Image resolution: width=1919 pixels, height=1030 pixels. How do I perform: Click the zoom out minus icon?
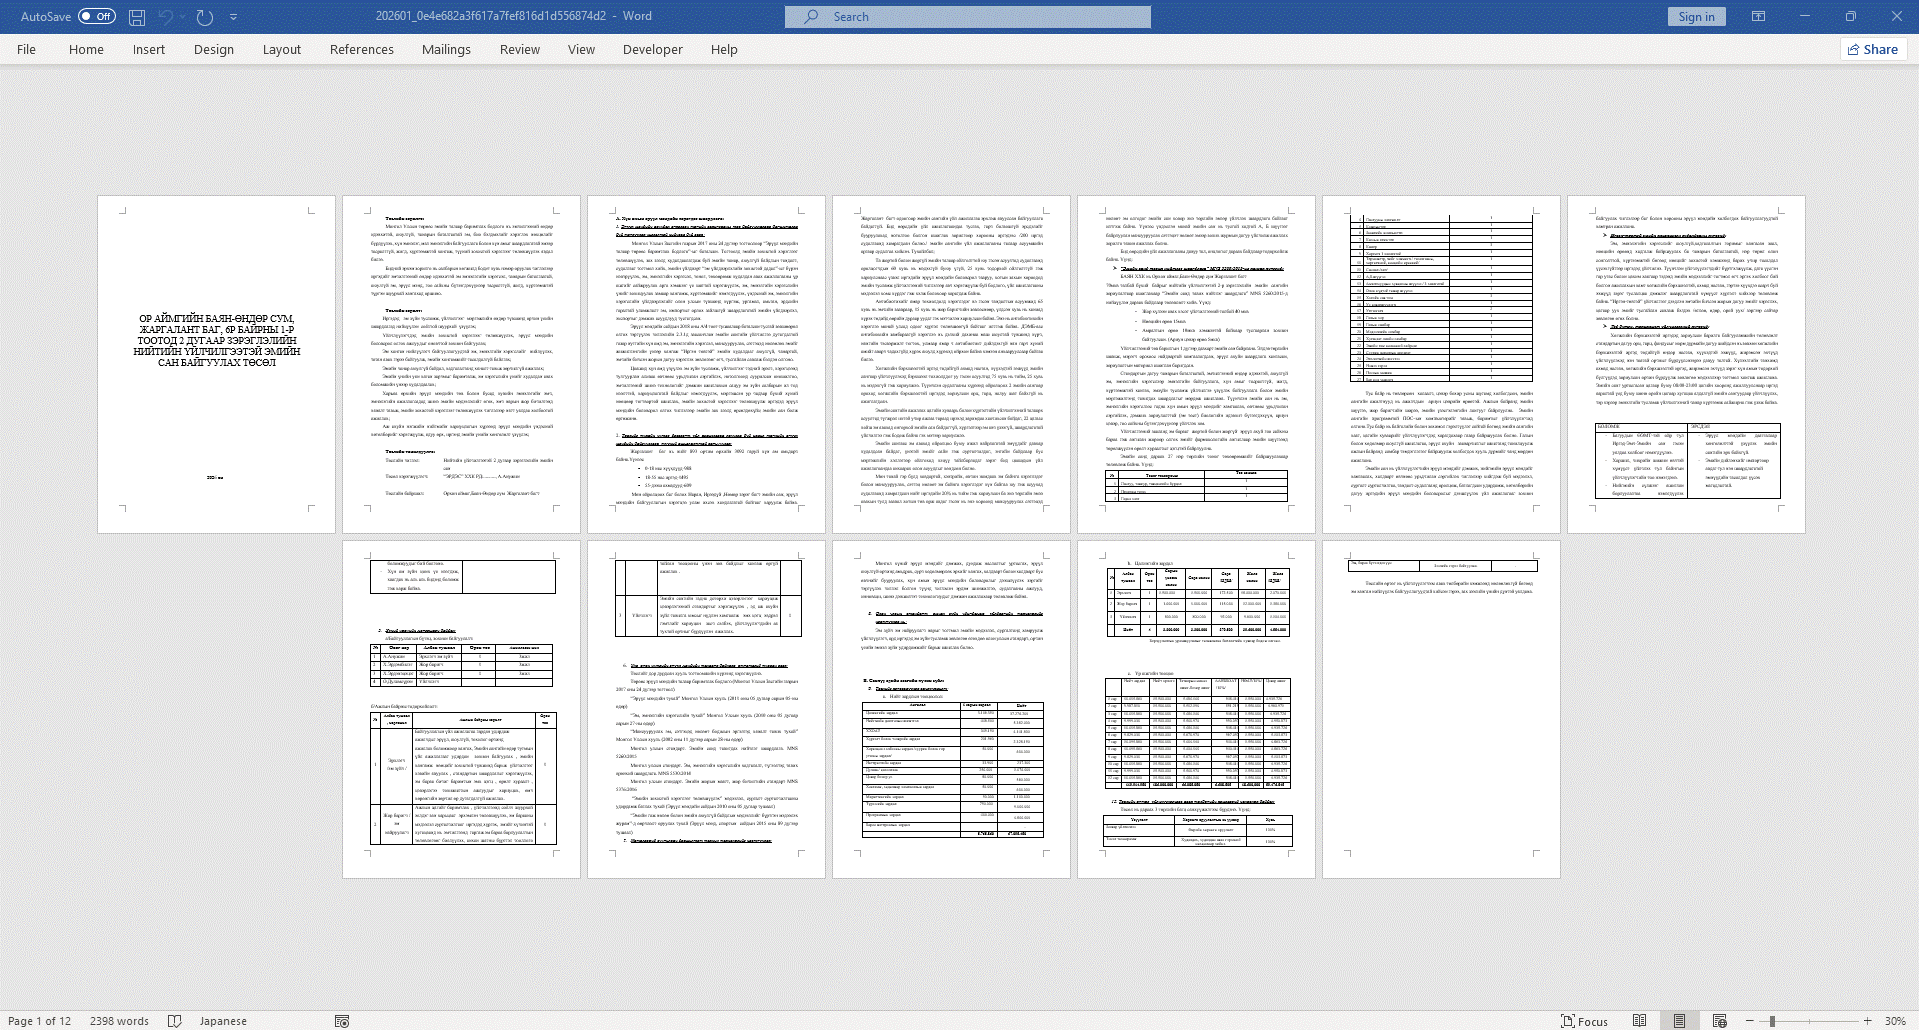(1749, 1021)
